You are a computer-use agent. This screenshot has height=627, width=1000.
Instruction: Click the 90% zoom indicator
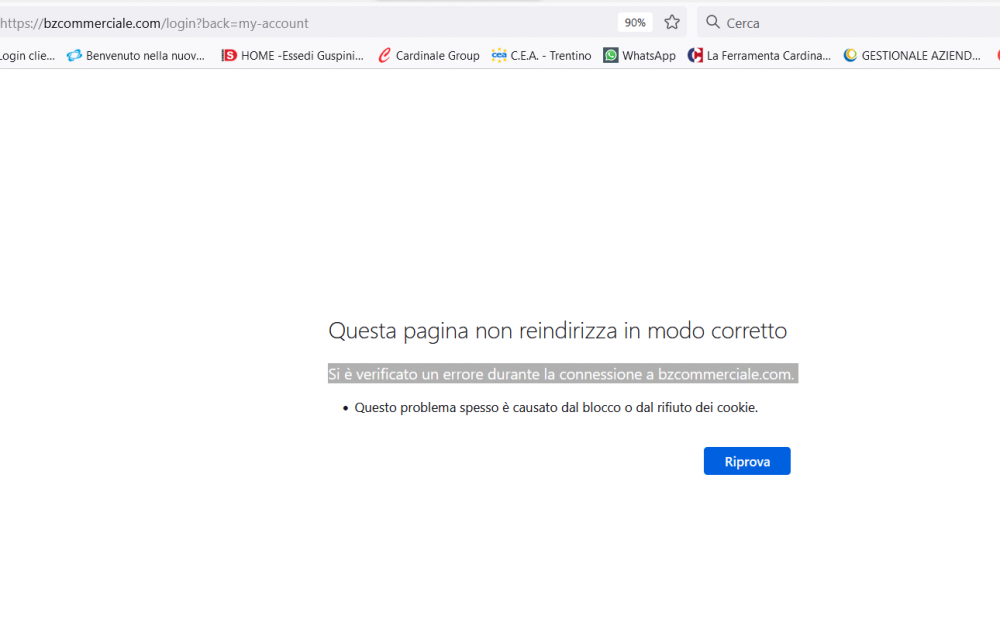634,21
